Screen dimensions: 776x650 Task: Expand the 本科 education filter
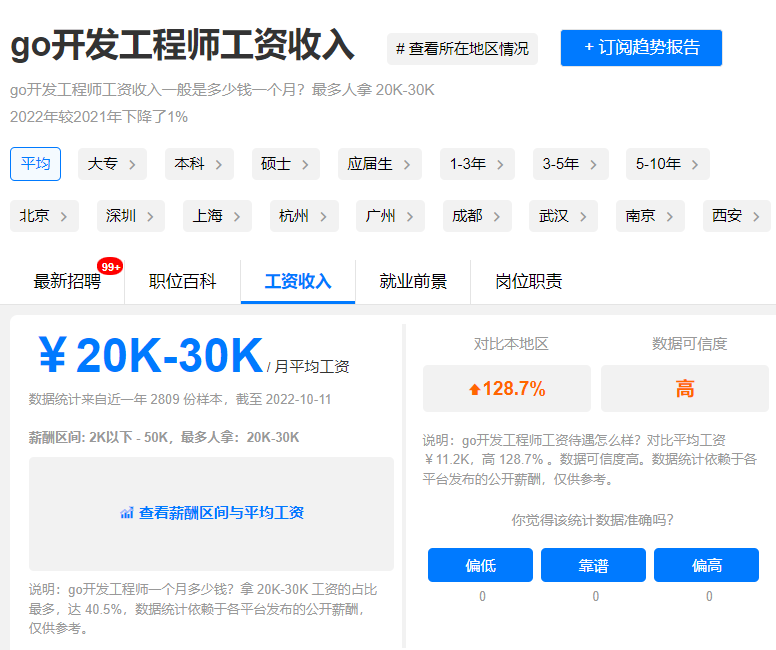pyautogui.click(x=199, y=164)
